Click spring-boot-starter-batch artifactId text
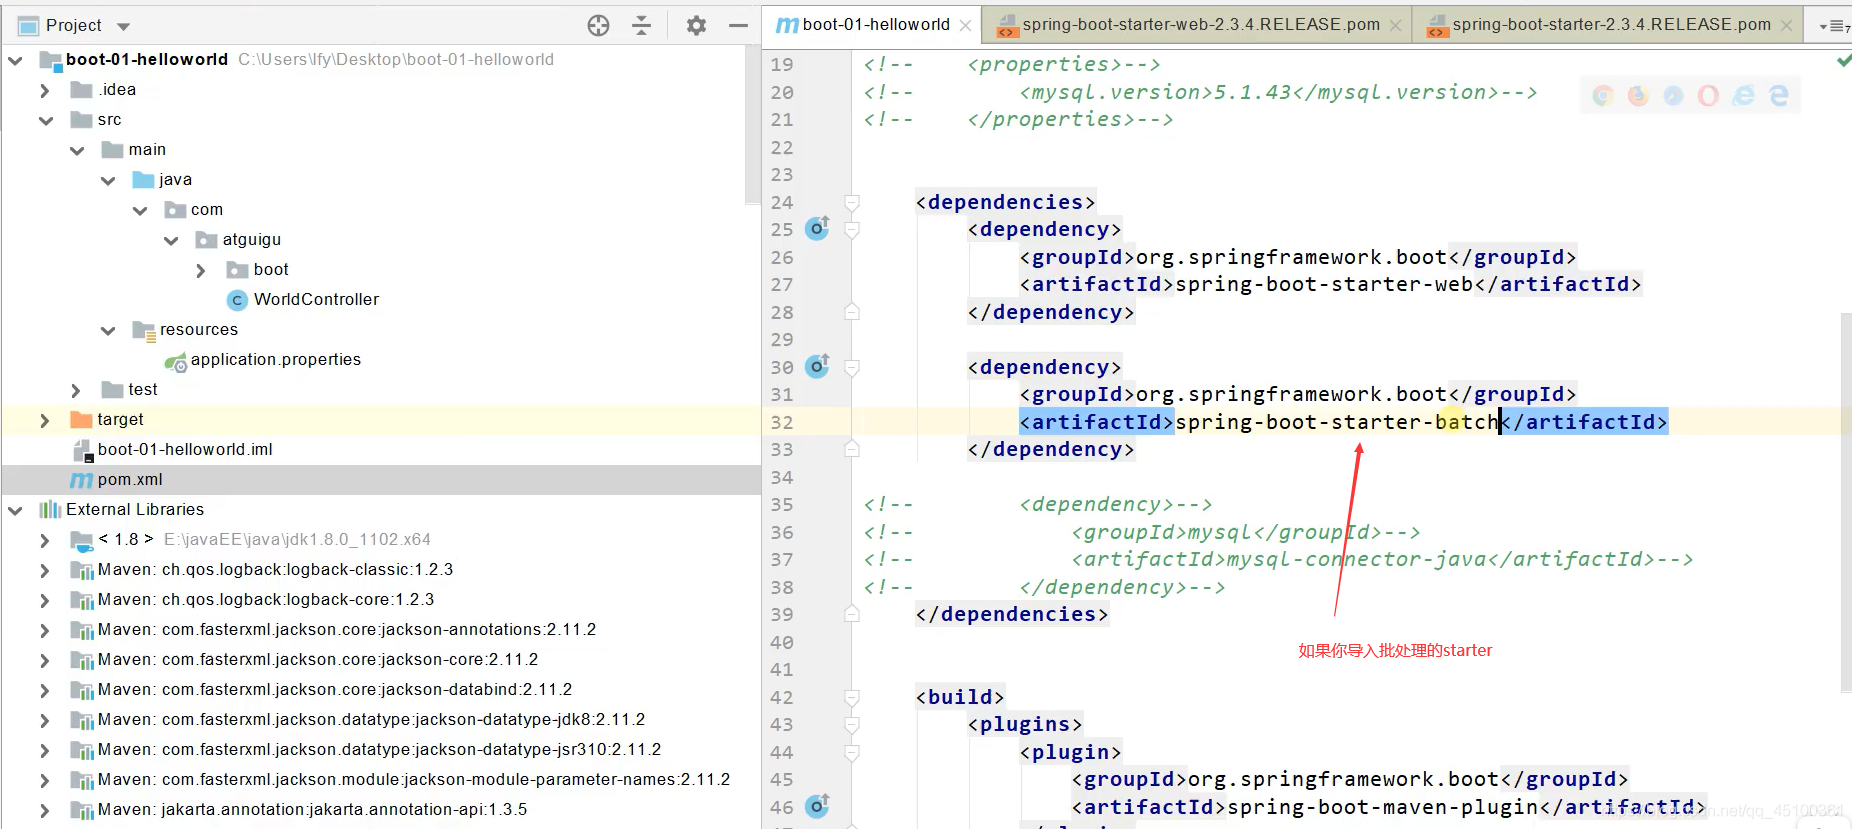1852x829 pixels. 1337,422
